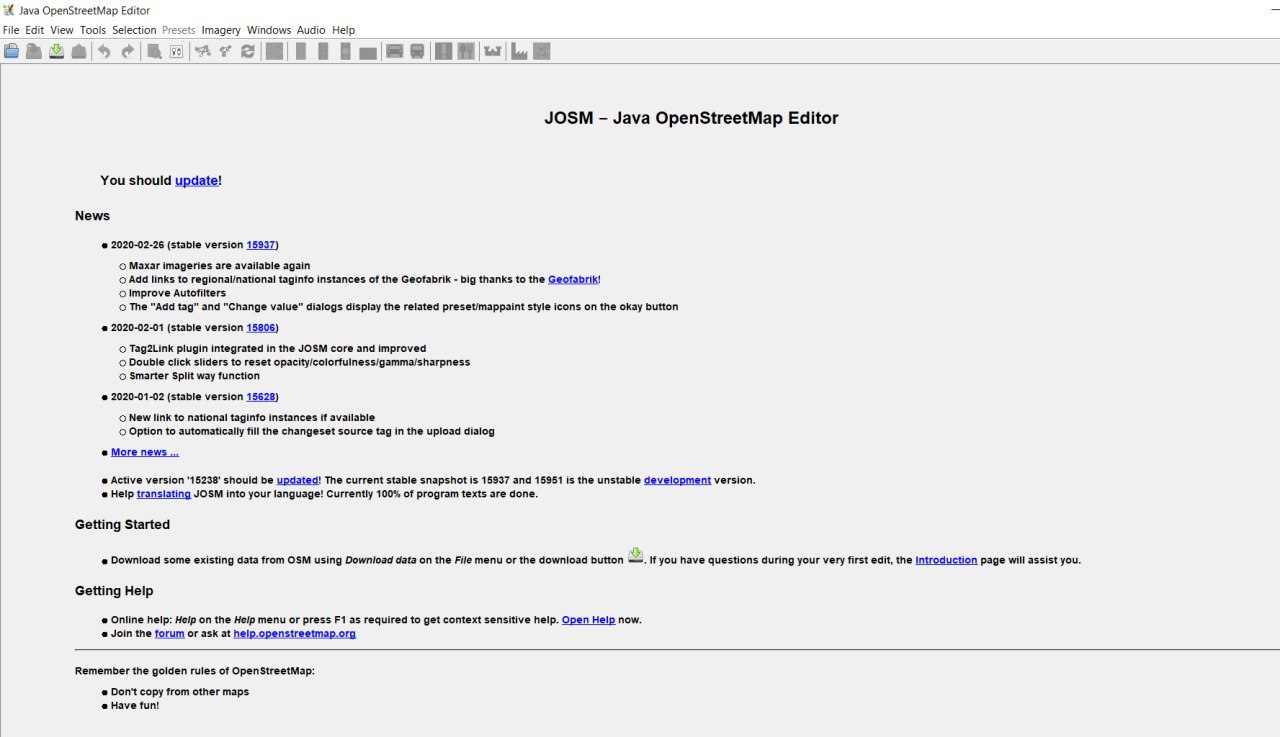Click the 'Open Help' link
Image resolution: width=1280 pixels, height=737 pixels.
coord(588,620)
